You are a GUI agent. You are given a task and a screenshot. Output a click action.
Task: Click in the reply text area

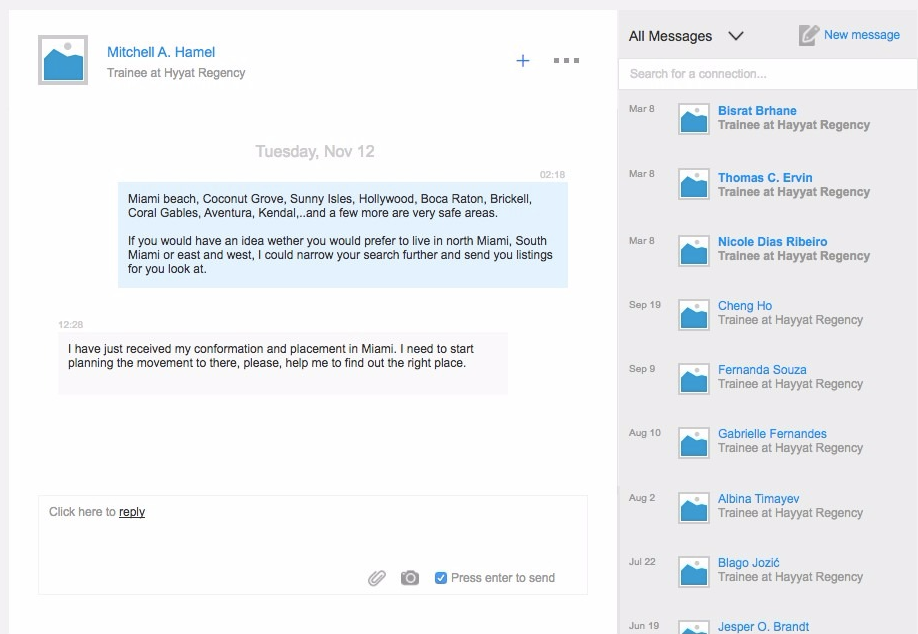pos(312,540)
